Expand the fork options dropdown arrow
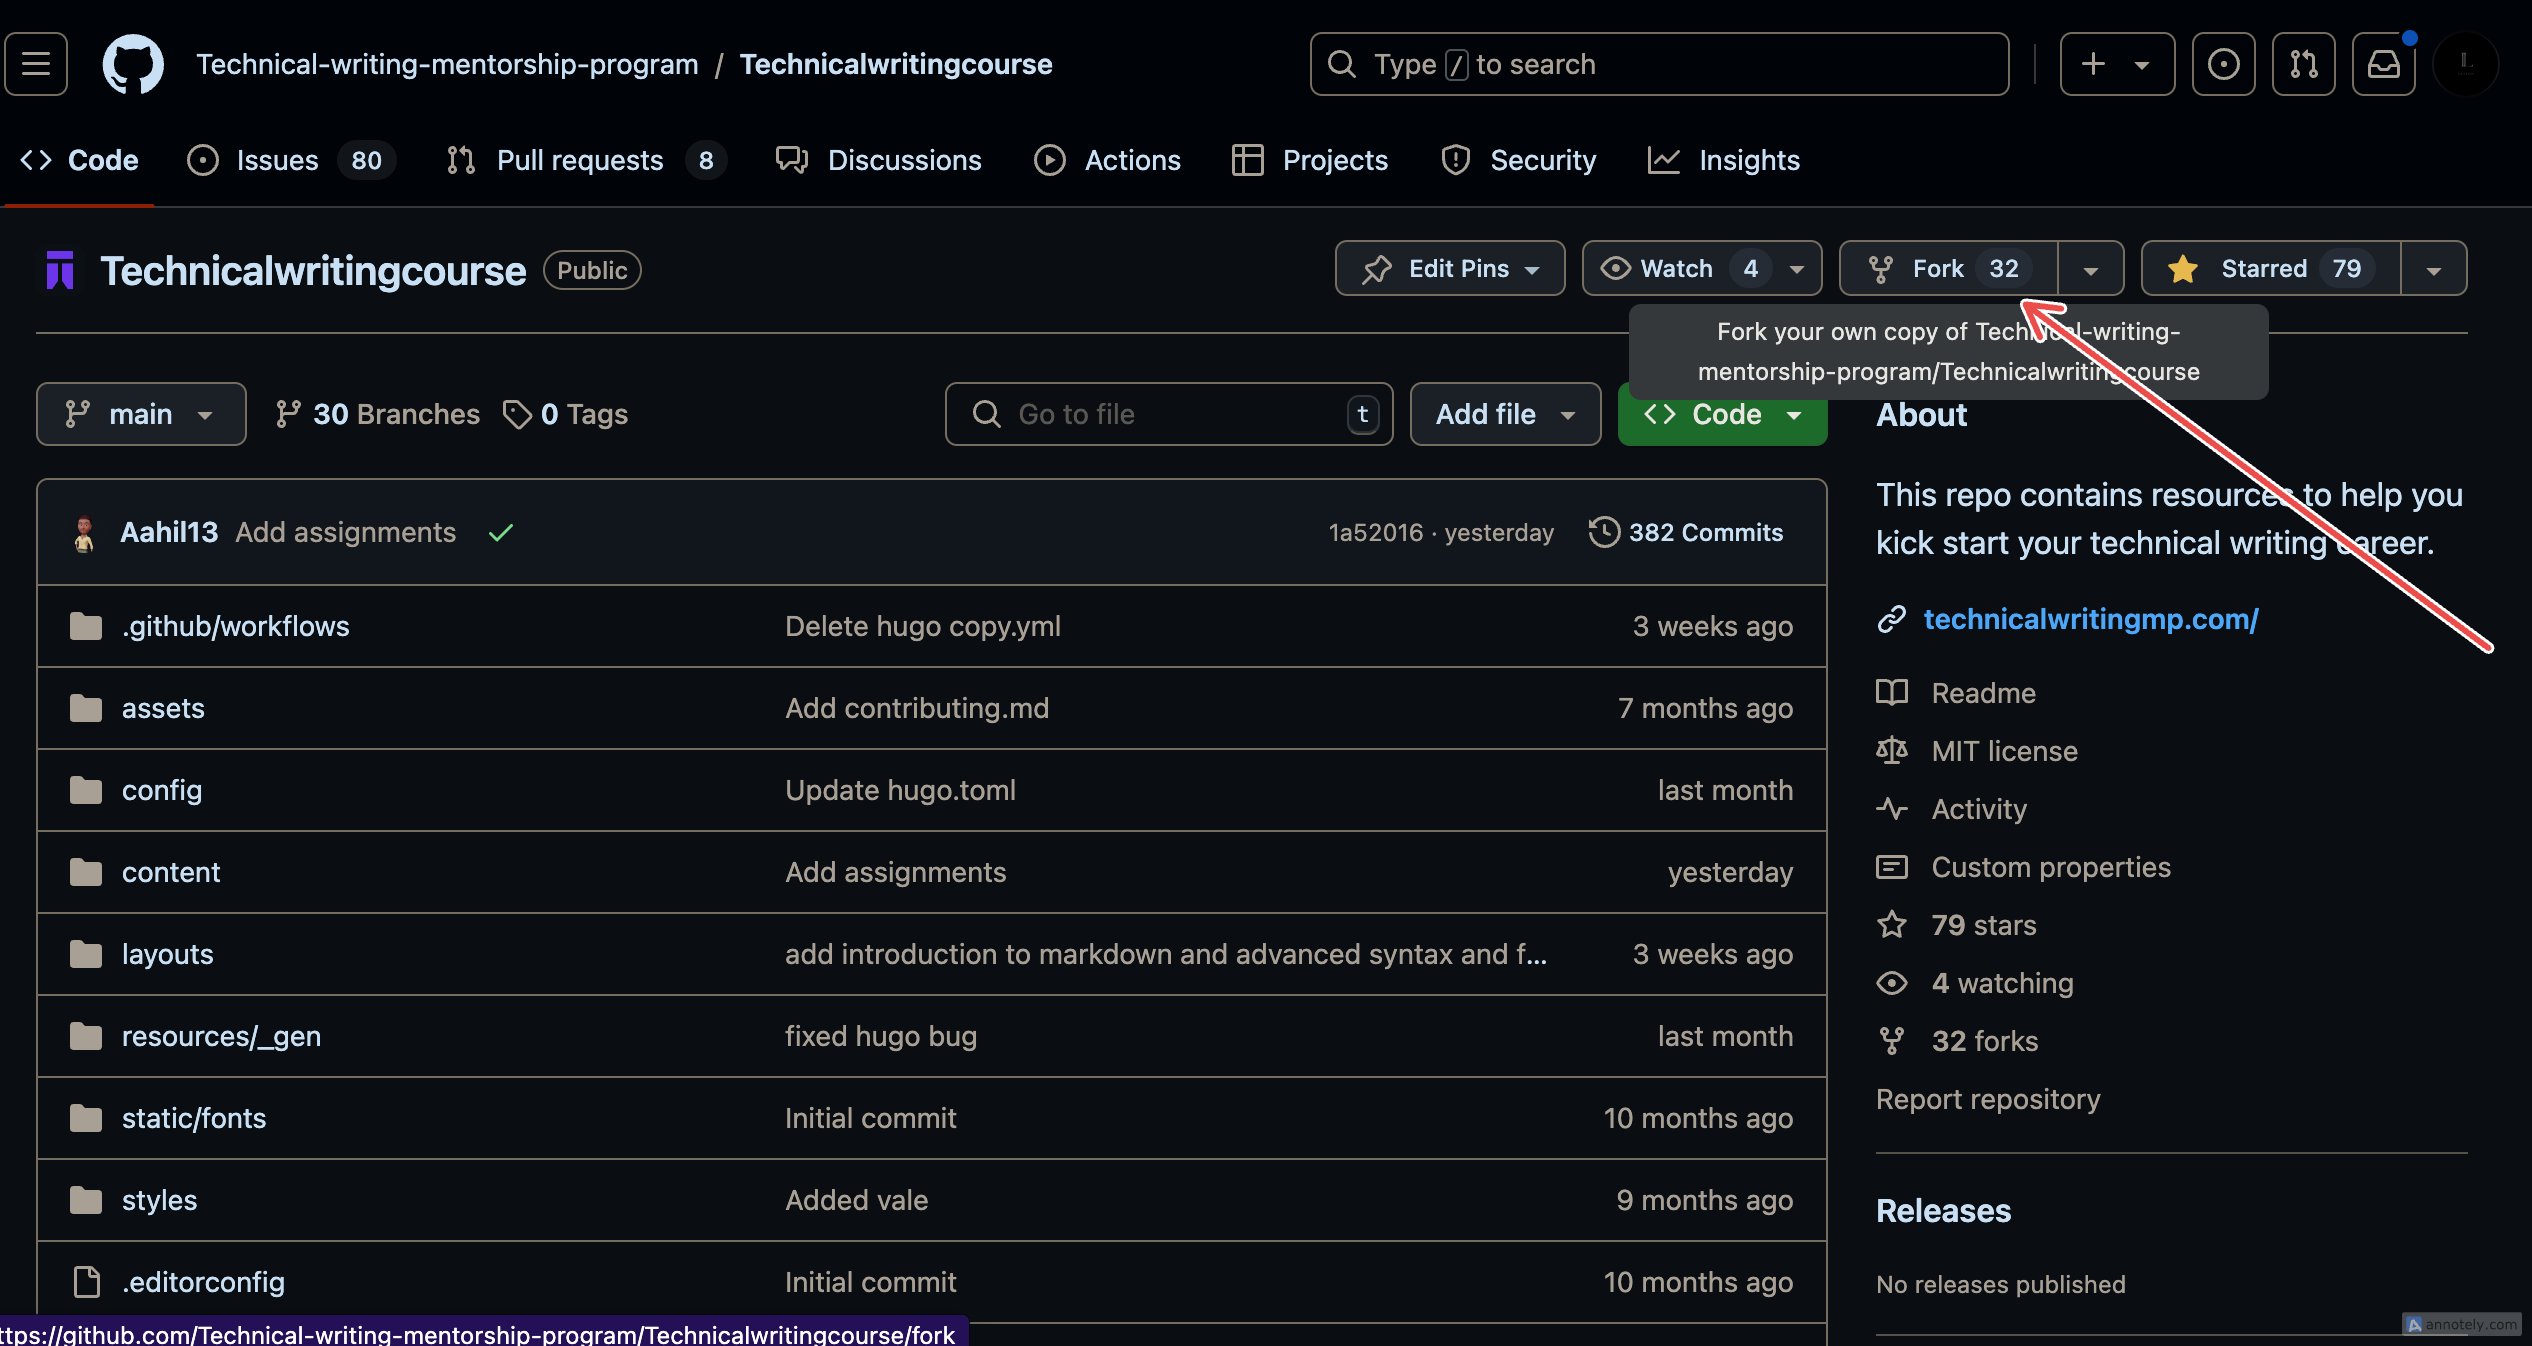 pos(2091,268)
